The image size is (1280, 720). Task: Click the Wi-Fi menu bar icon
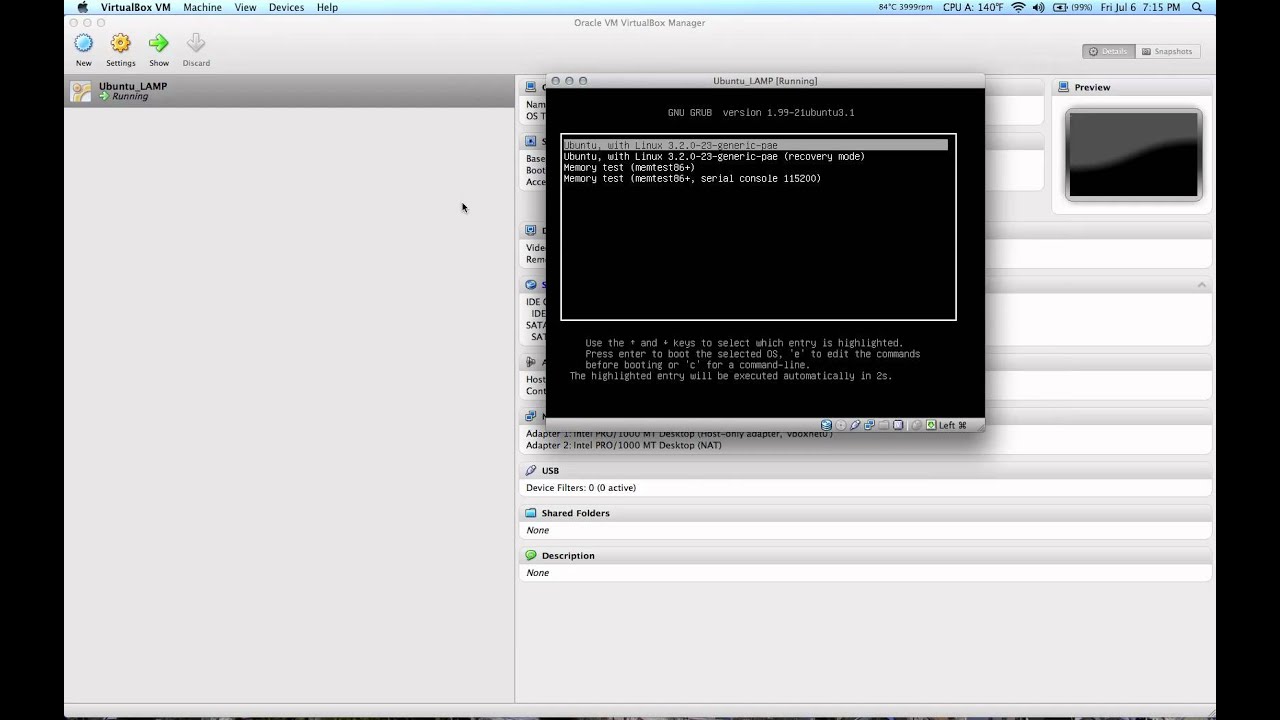tap(1018, 7)
